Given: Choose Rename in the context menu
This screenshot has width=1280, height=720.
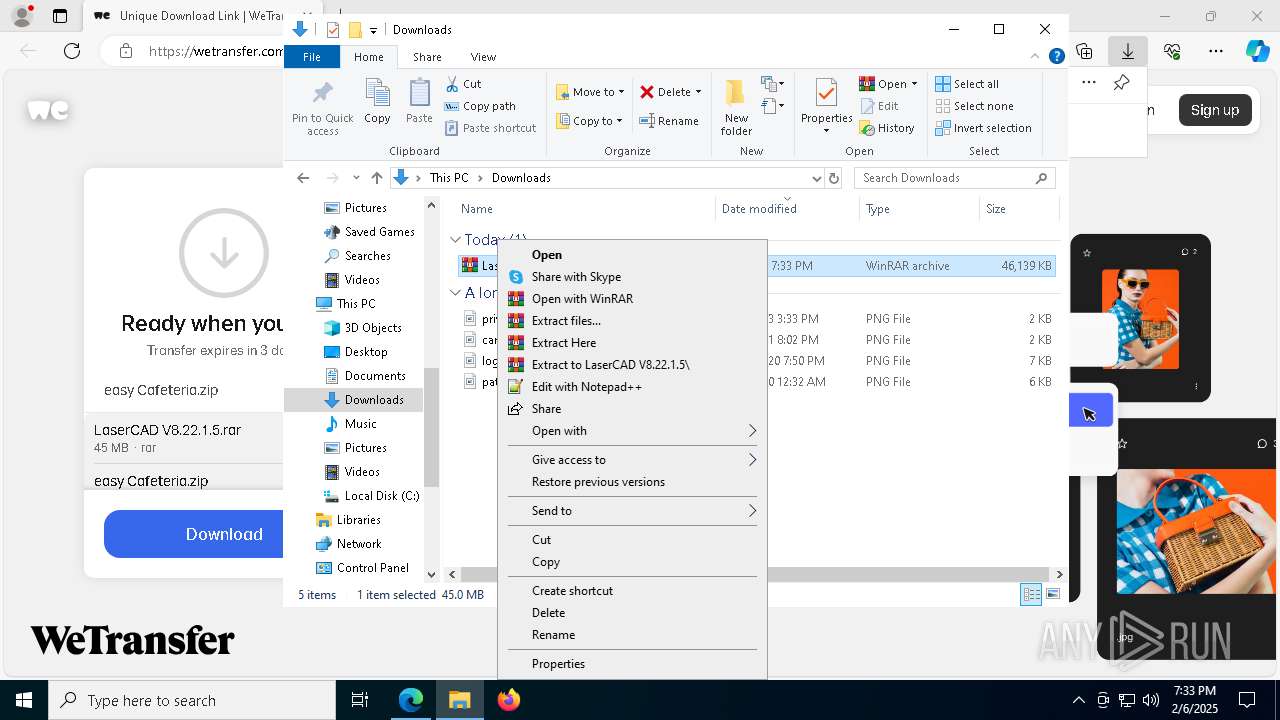Looking at the screenshot, I should tap(632, 635).
